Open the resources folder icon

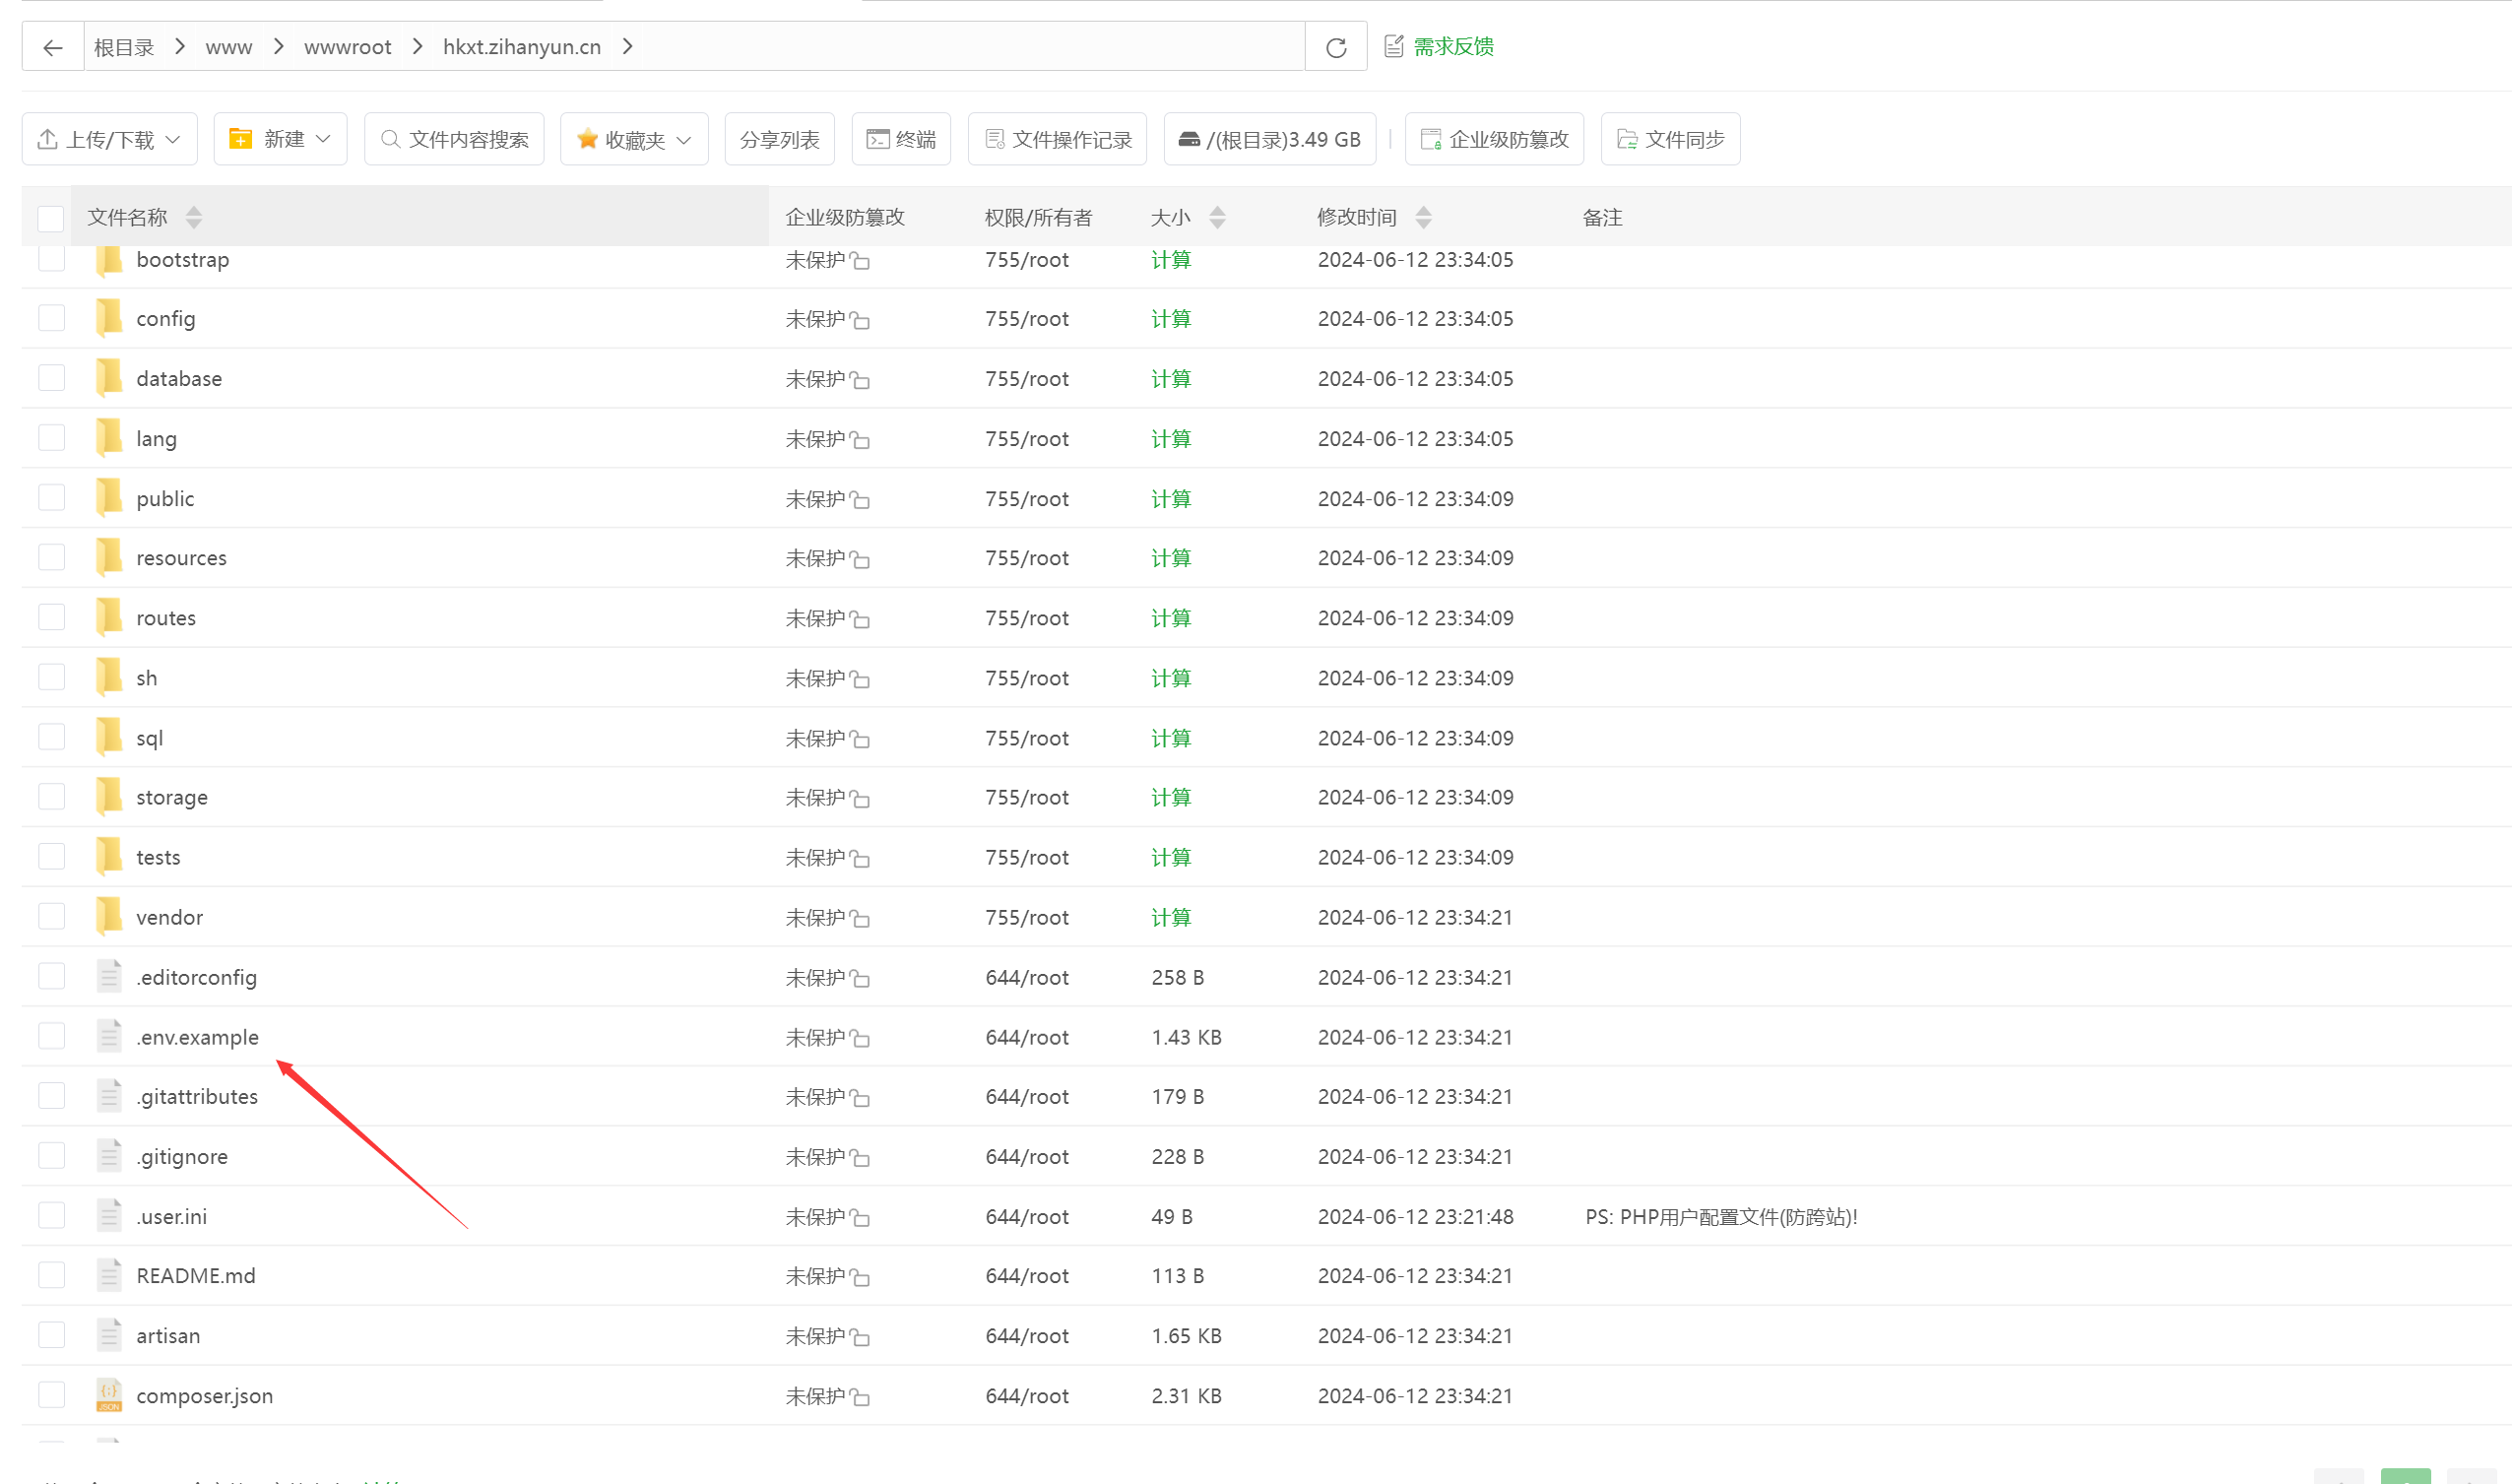pos(109,558)
